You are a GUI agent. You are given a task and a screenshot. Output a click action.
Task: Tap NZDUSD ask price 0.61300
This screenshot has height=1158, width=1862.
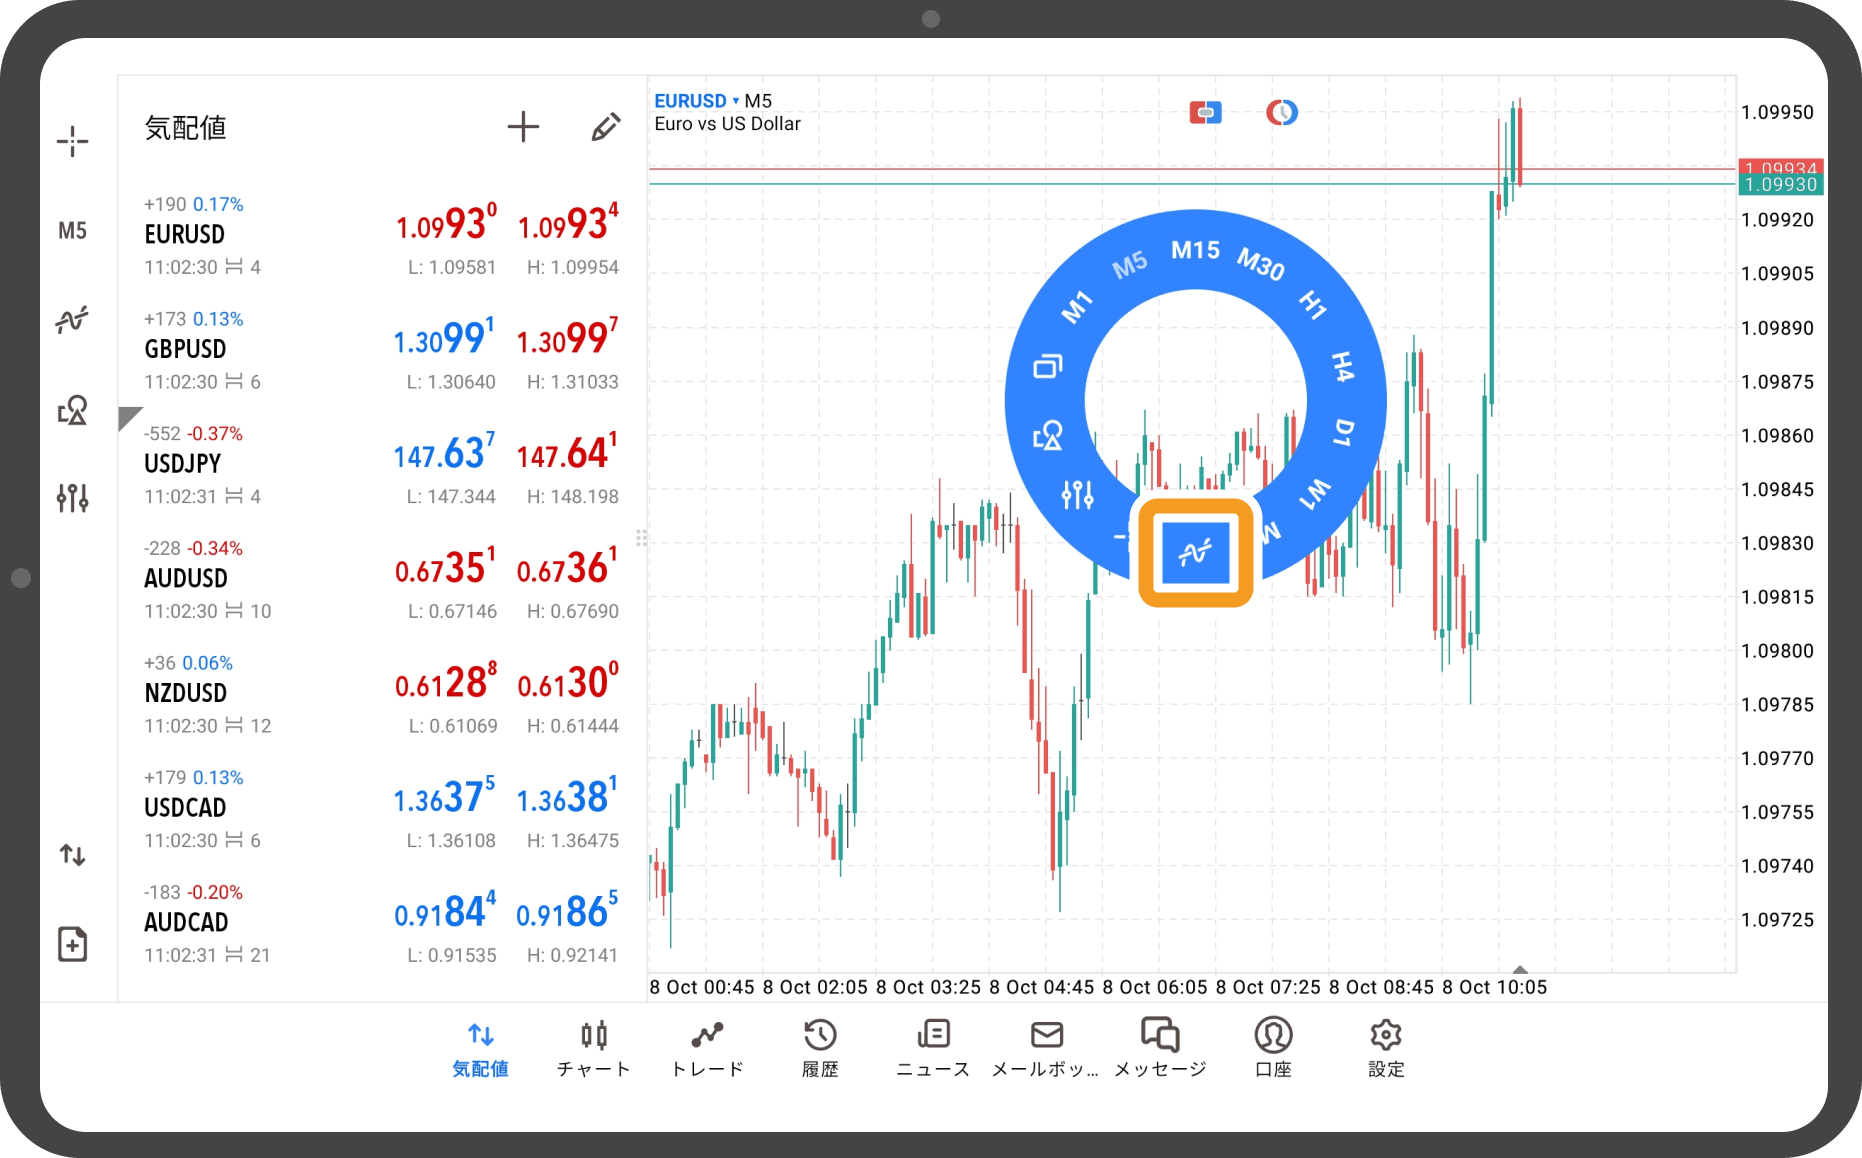[x=568, y=682]
